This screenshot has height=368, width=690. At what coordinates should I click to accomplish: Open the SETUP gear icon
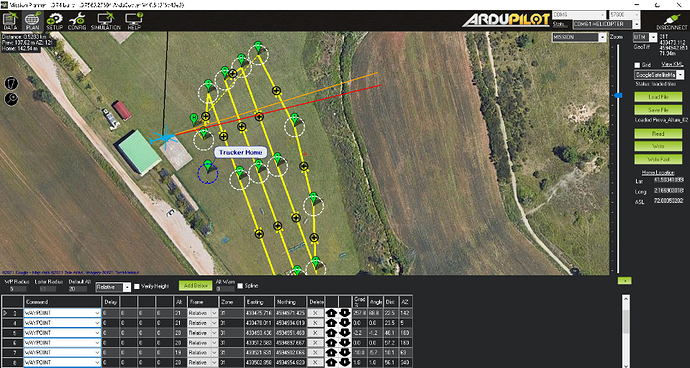pyautogui.click(x=55, y=21)
